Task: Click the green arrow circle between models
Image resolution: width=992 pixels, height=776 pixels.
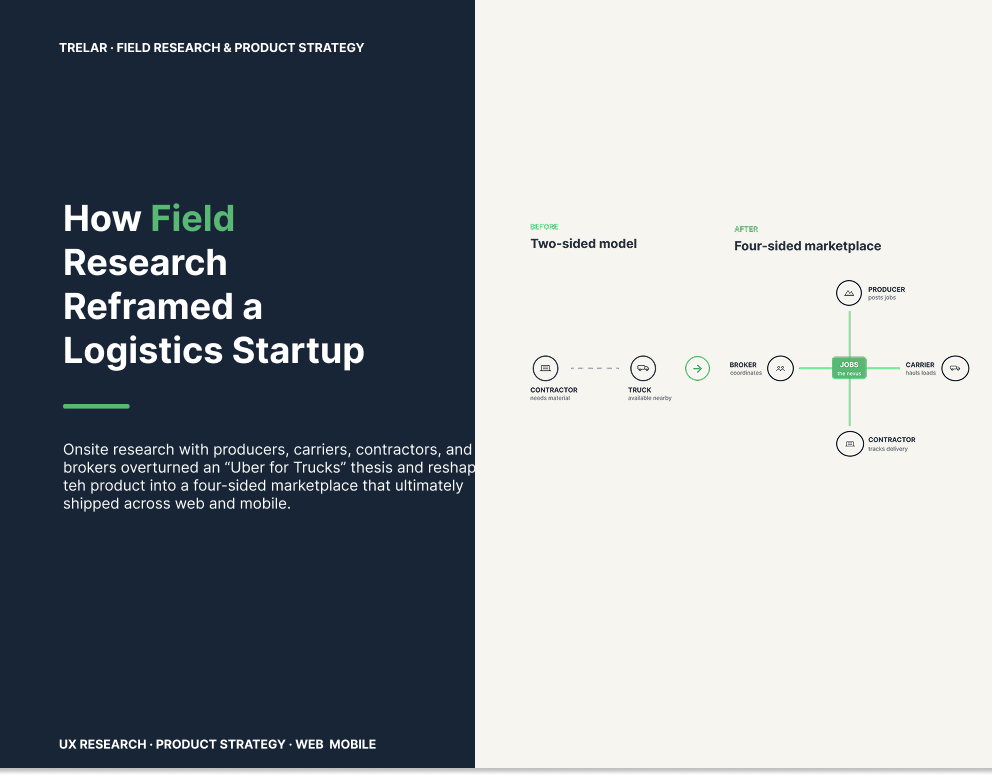Action: point(697,368)
